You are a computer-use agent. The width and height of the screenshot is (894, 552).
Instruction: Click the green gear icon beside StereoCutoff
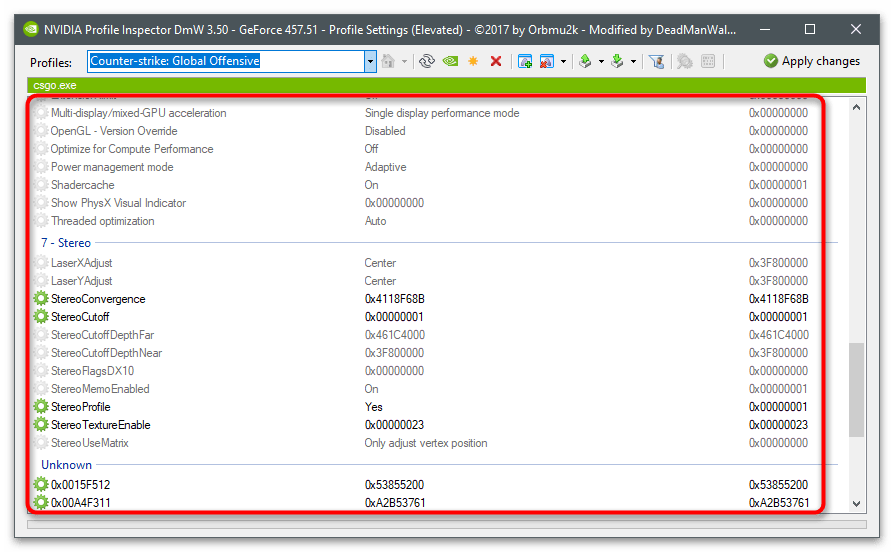41,316
